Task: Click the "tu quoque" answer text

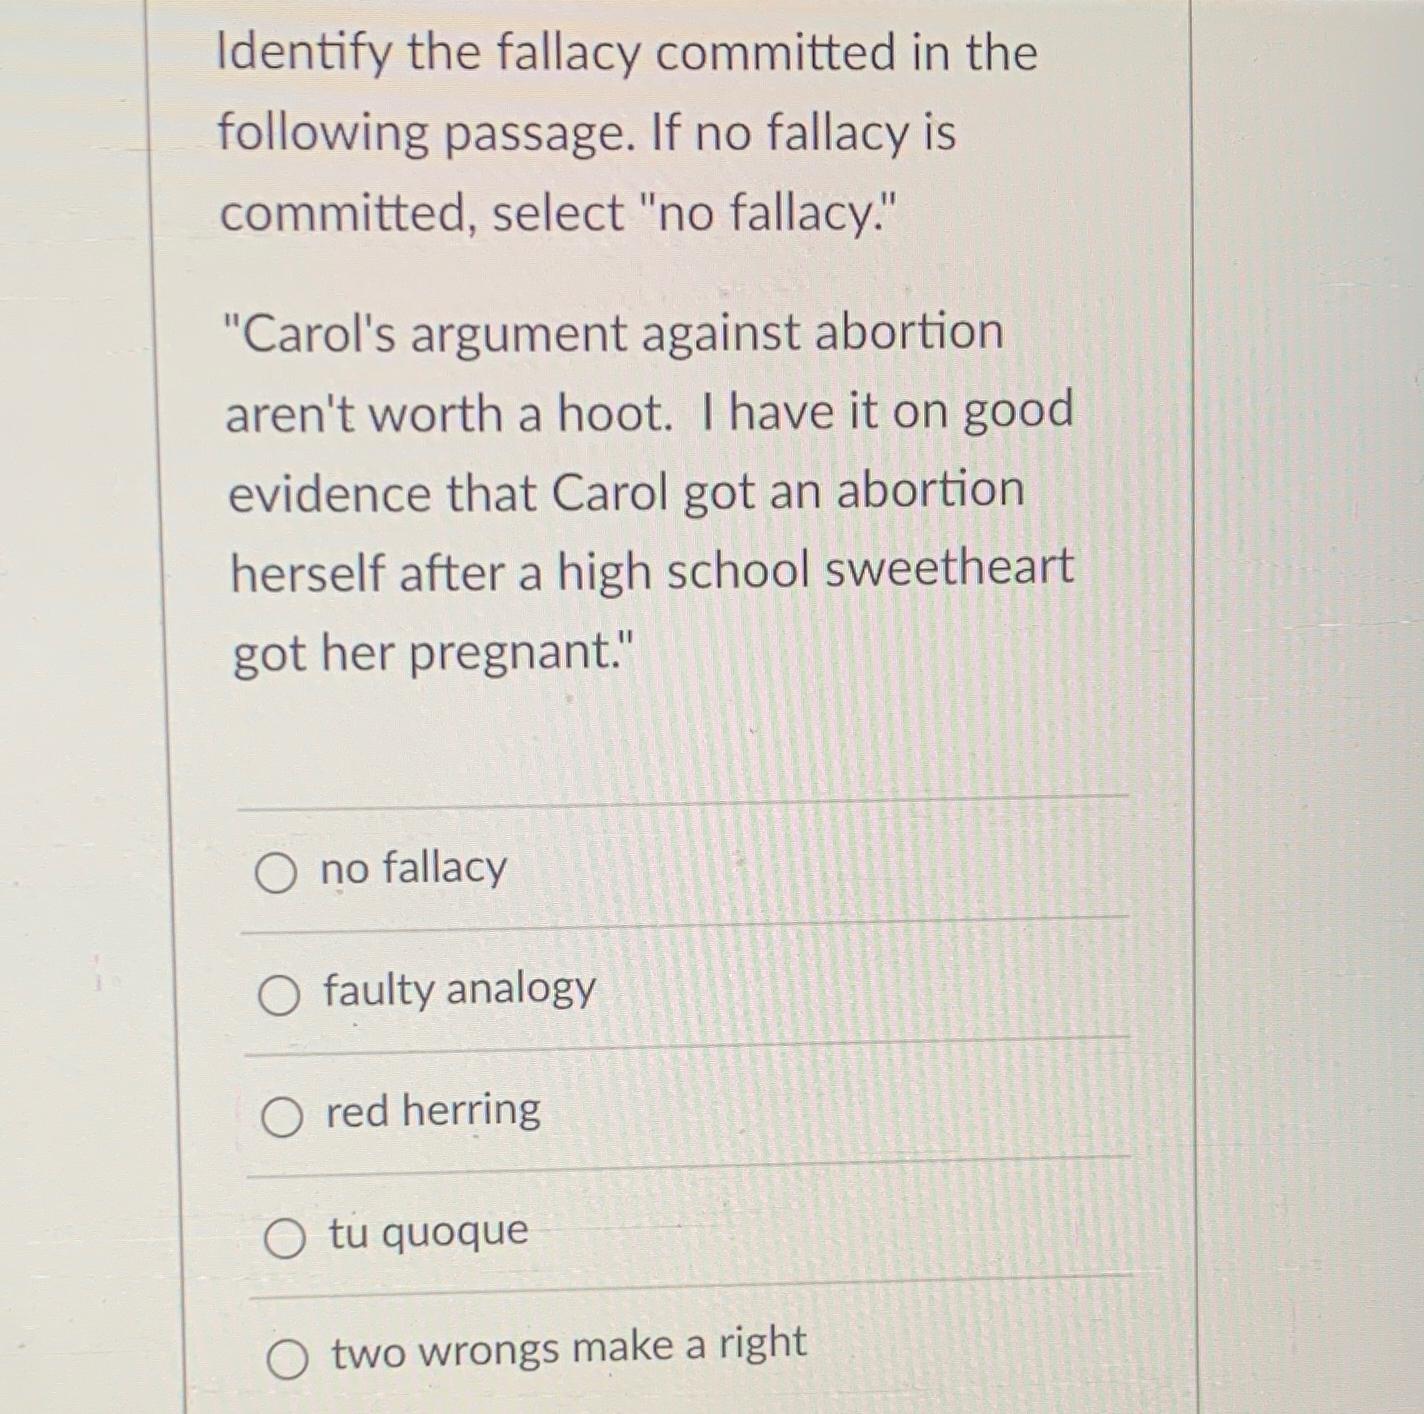Action: tap(425, 1232)
